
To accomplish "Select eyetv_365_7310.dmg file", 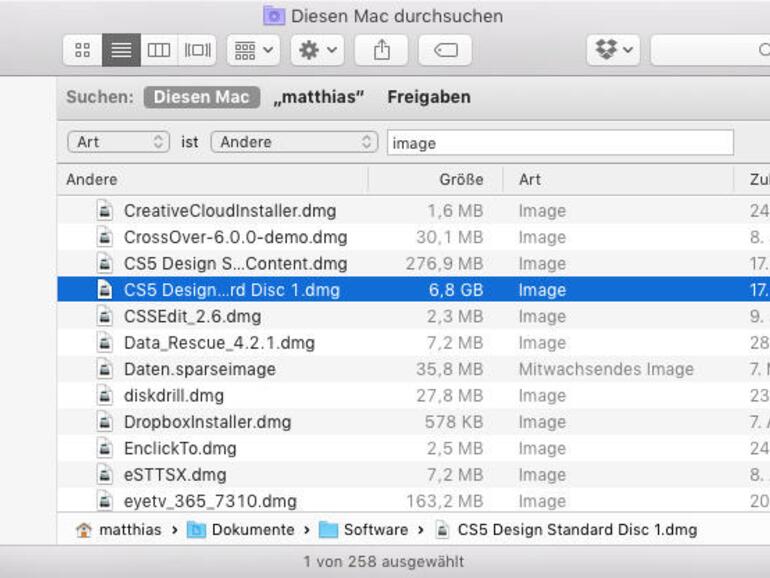I will 211,501.
